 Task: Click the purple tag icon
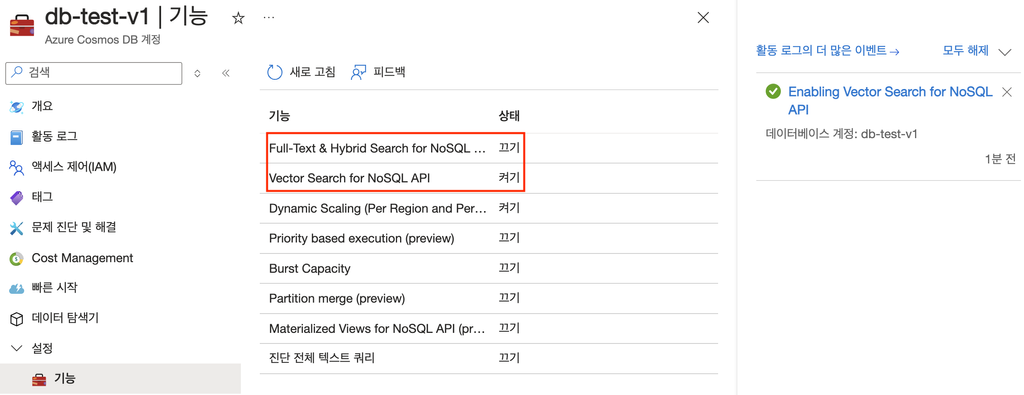point(17,197)
